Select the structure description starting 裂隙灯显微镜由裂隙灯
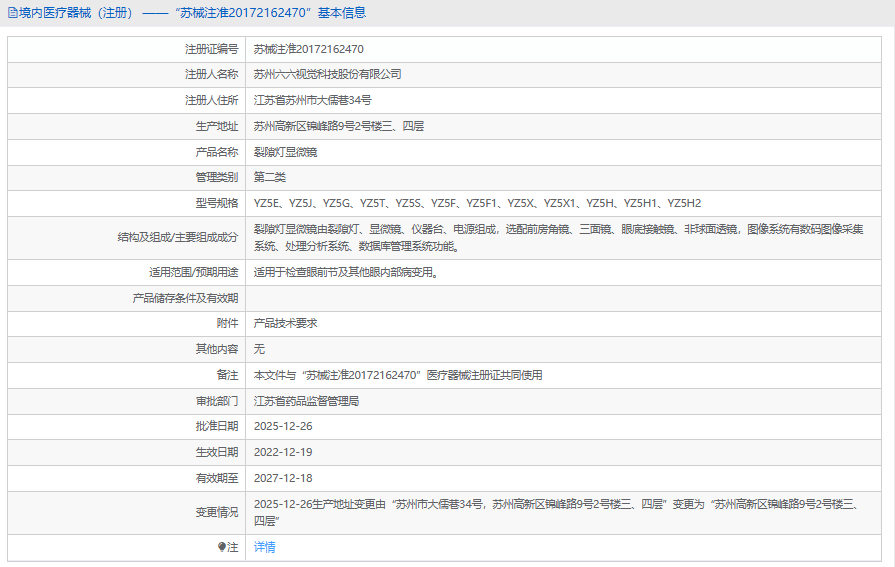 click(559, 238)
